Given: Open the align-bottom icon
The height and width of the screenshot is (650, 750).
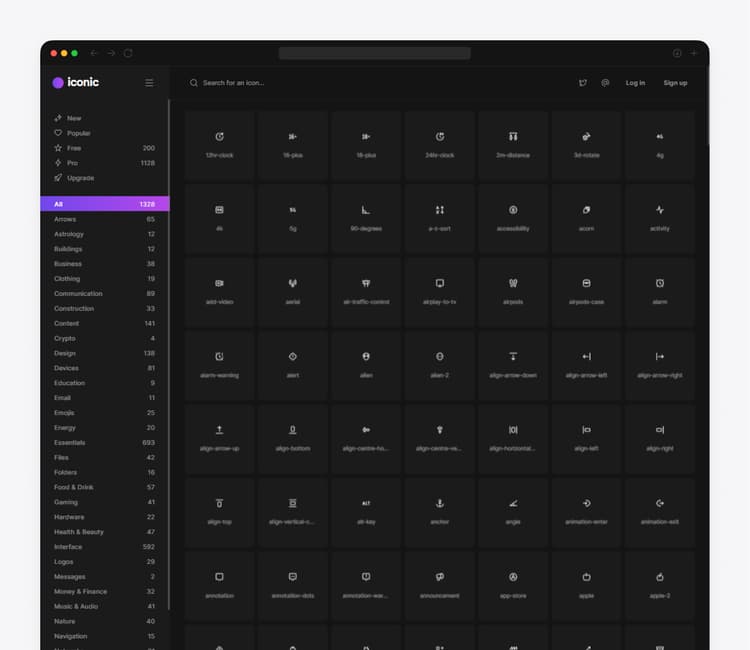Looking at the screenshot, I should click(x=293, y=439).
